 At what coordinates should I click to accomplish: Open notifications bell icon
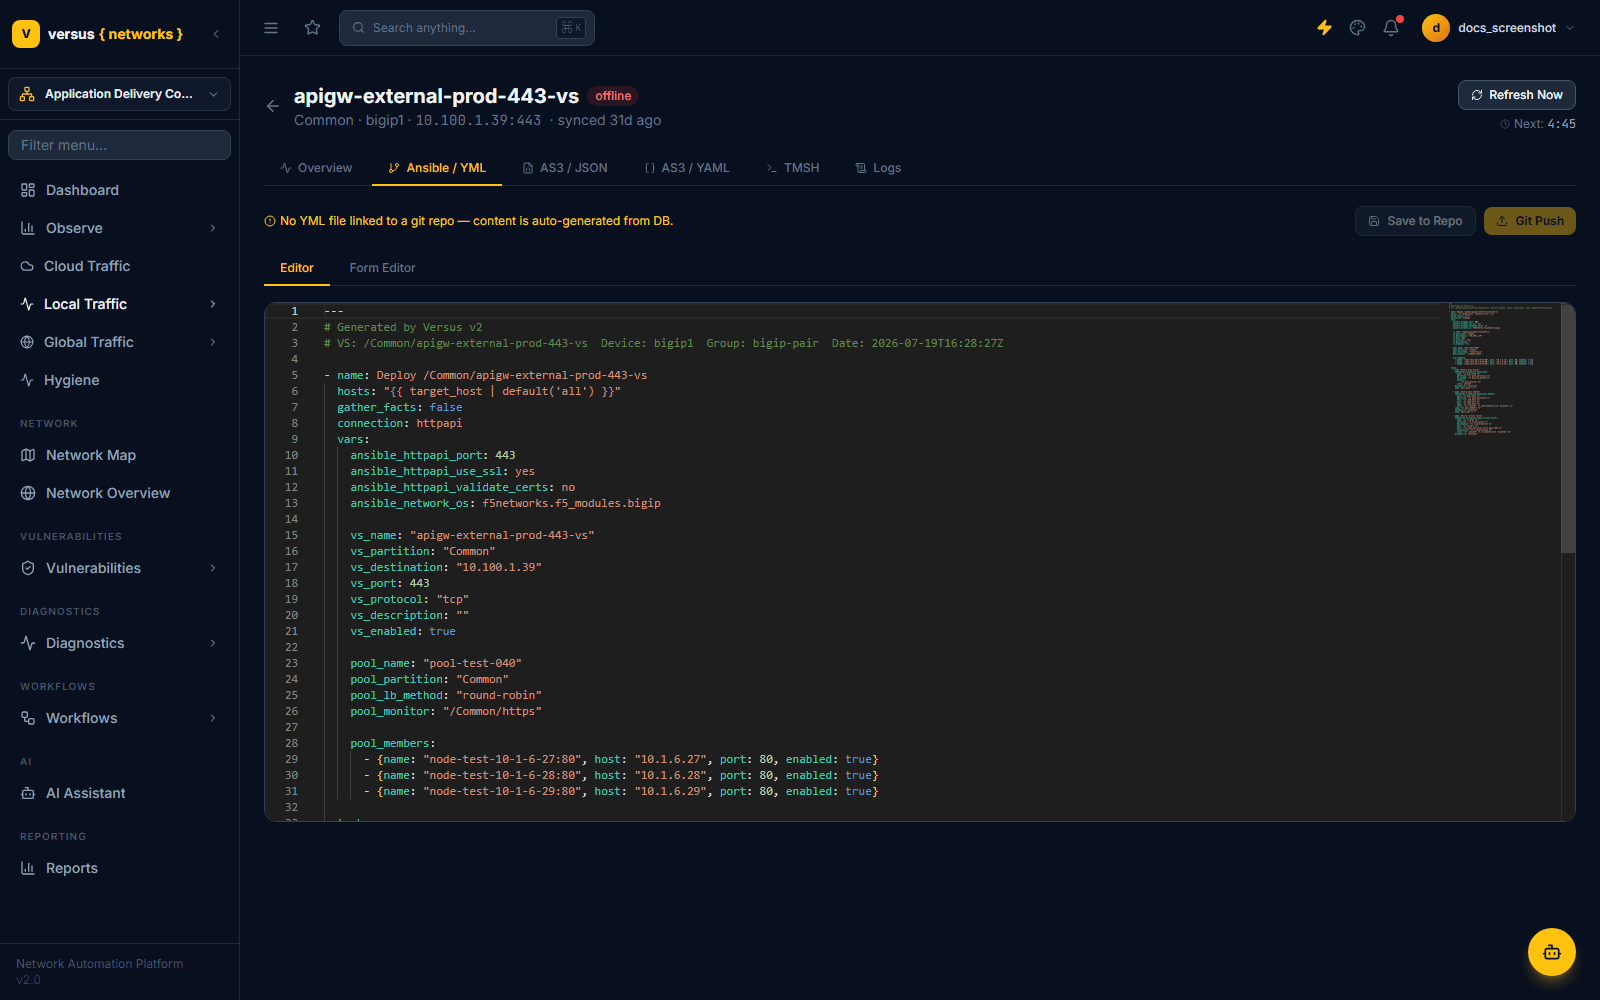1391,28
